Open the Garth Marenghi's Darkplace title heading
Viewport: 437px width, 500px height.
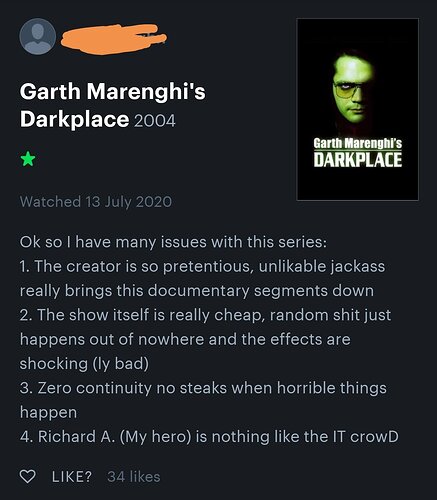(x=113, y=105)
